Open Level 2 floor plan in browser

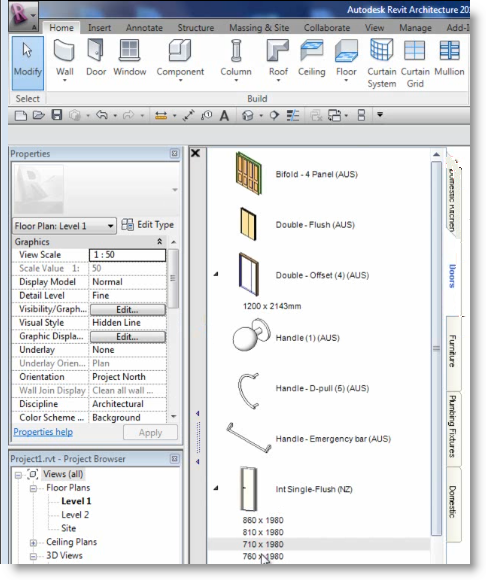(x=75, y=515)
